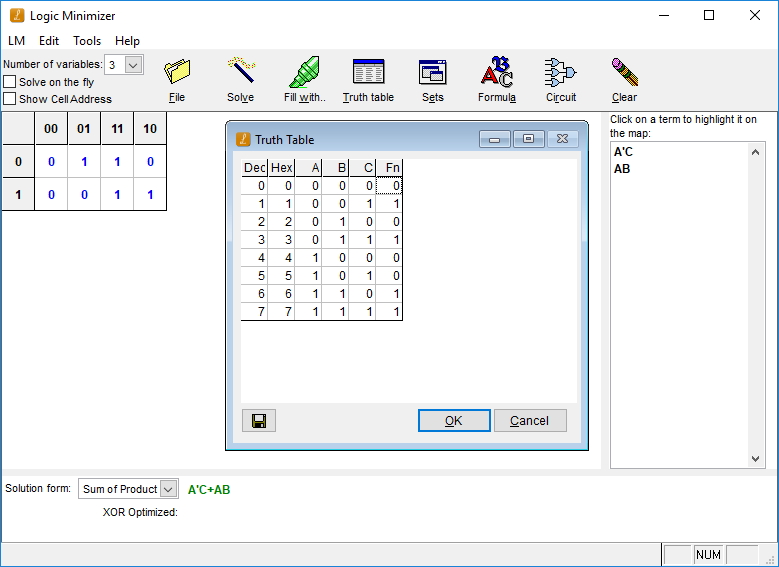779x567 pixels.
Task: Select Fn cell in truth table row 0
Action: coord(389,186)
